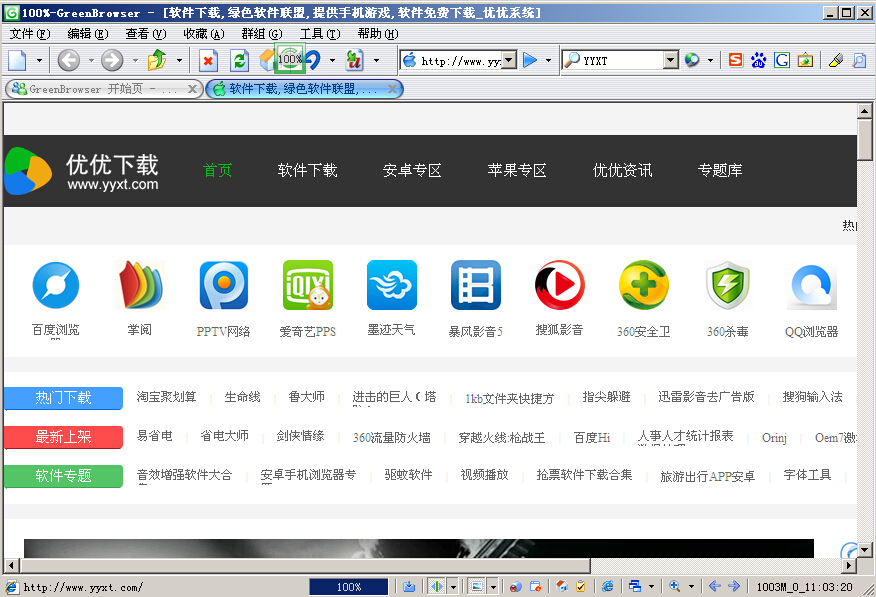The width and height of the screenshot is (876, 597).
Task: Click the Sogou search engine S icon
Action: point(736,60)
